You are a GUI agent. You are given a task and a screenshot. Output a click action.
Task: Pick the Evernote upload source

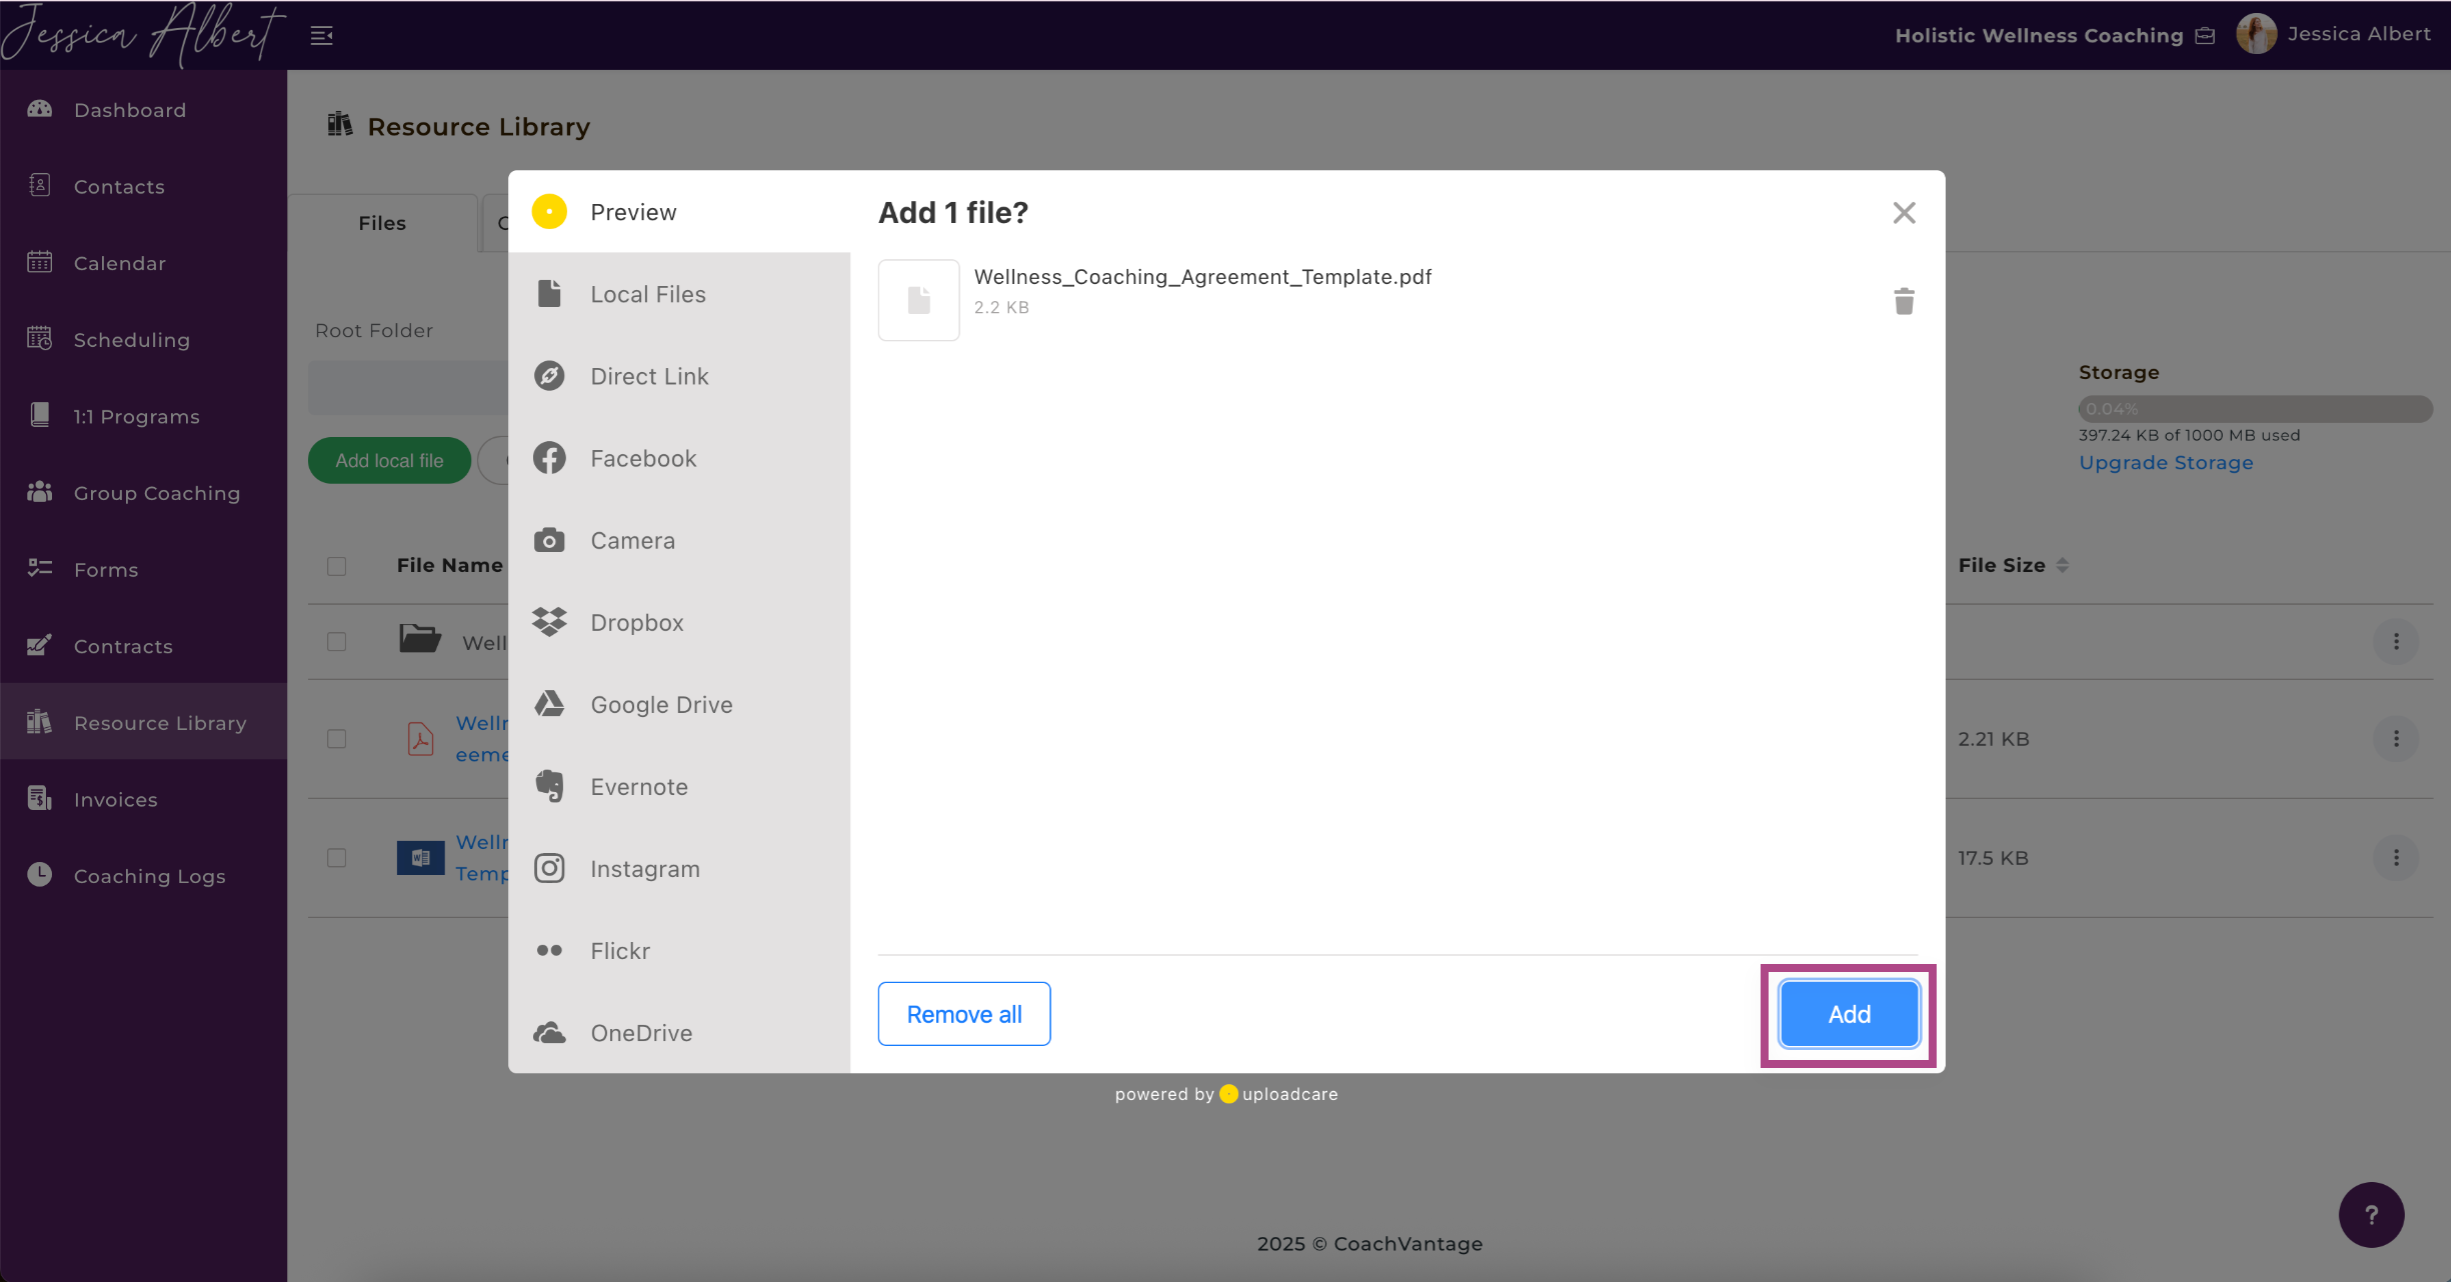coord(638,786)
